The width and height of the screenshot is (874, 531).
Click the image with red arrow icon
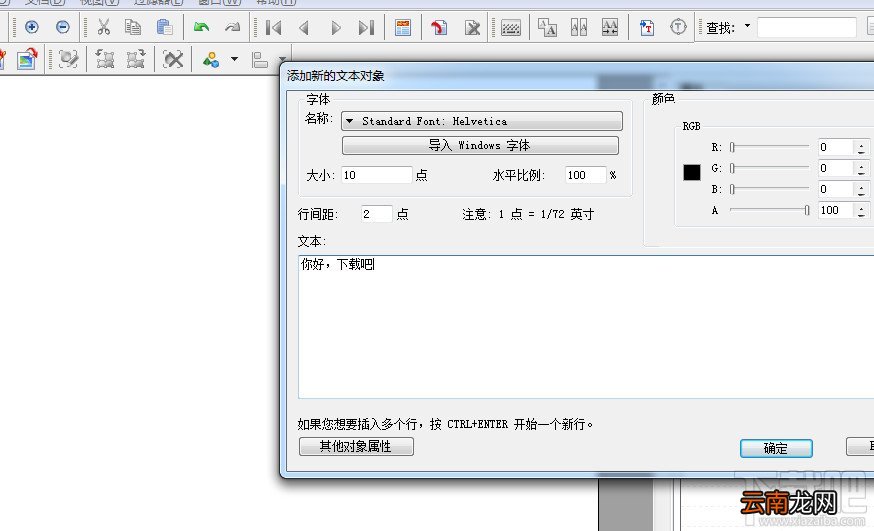tap(27, 59)
